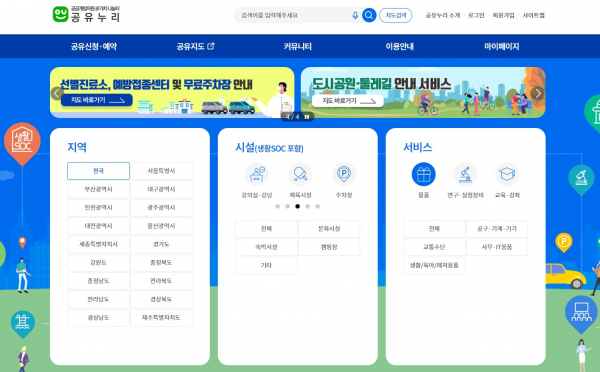Select the 서울특별시 region option

coord(161,171)
